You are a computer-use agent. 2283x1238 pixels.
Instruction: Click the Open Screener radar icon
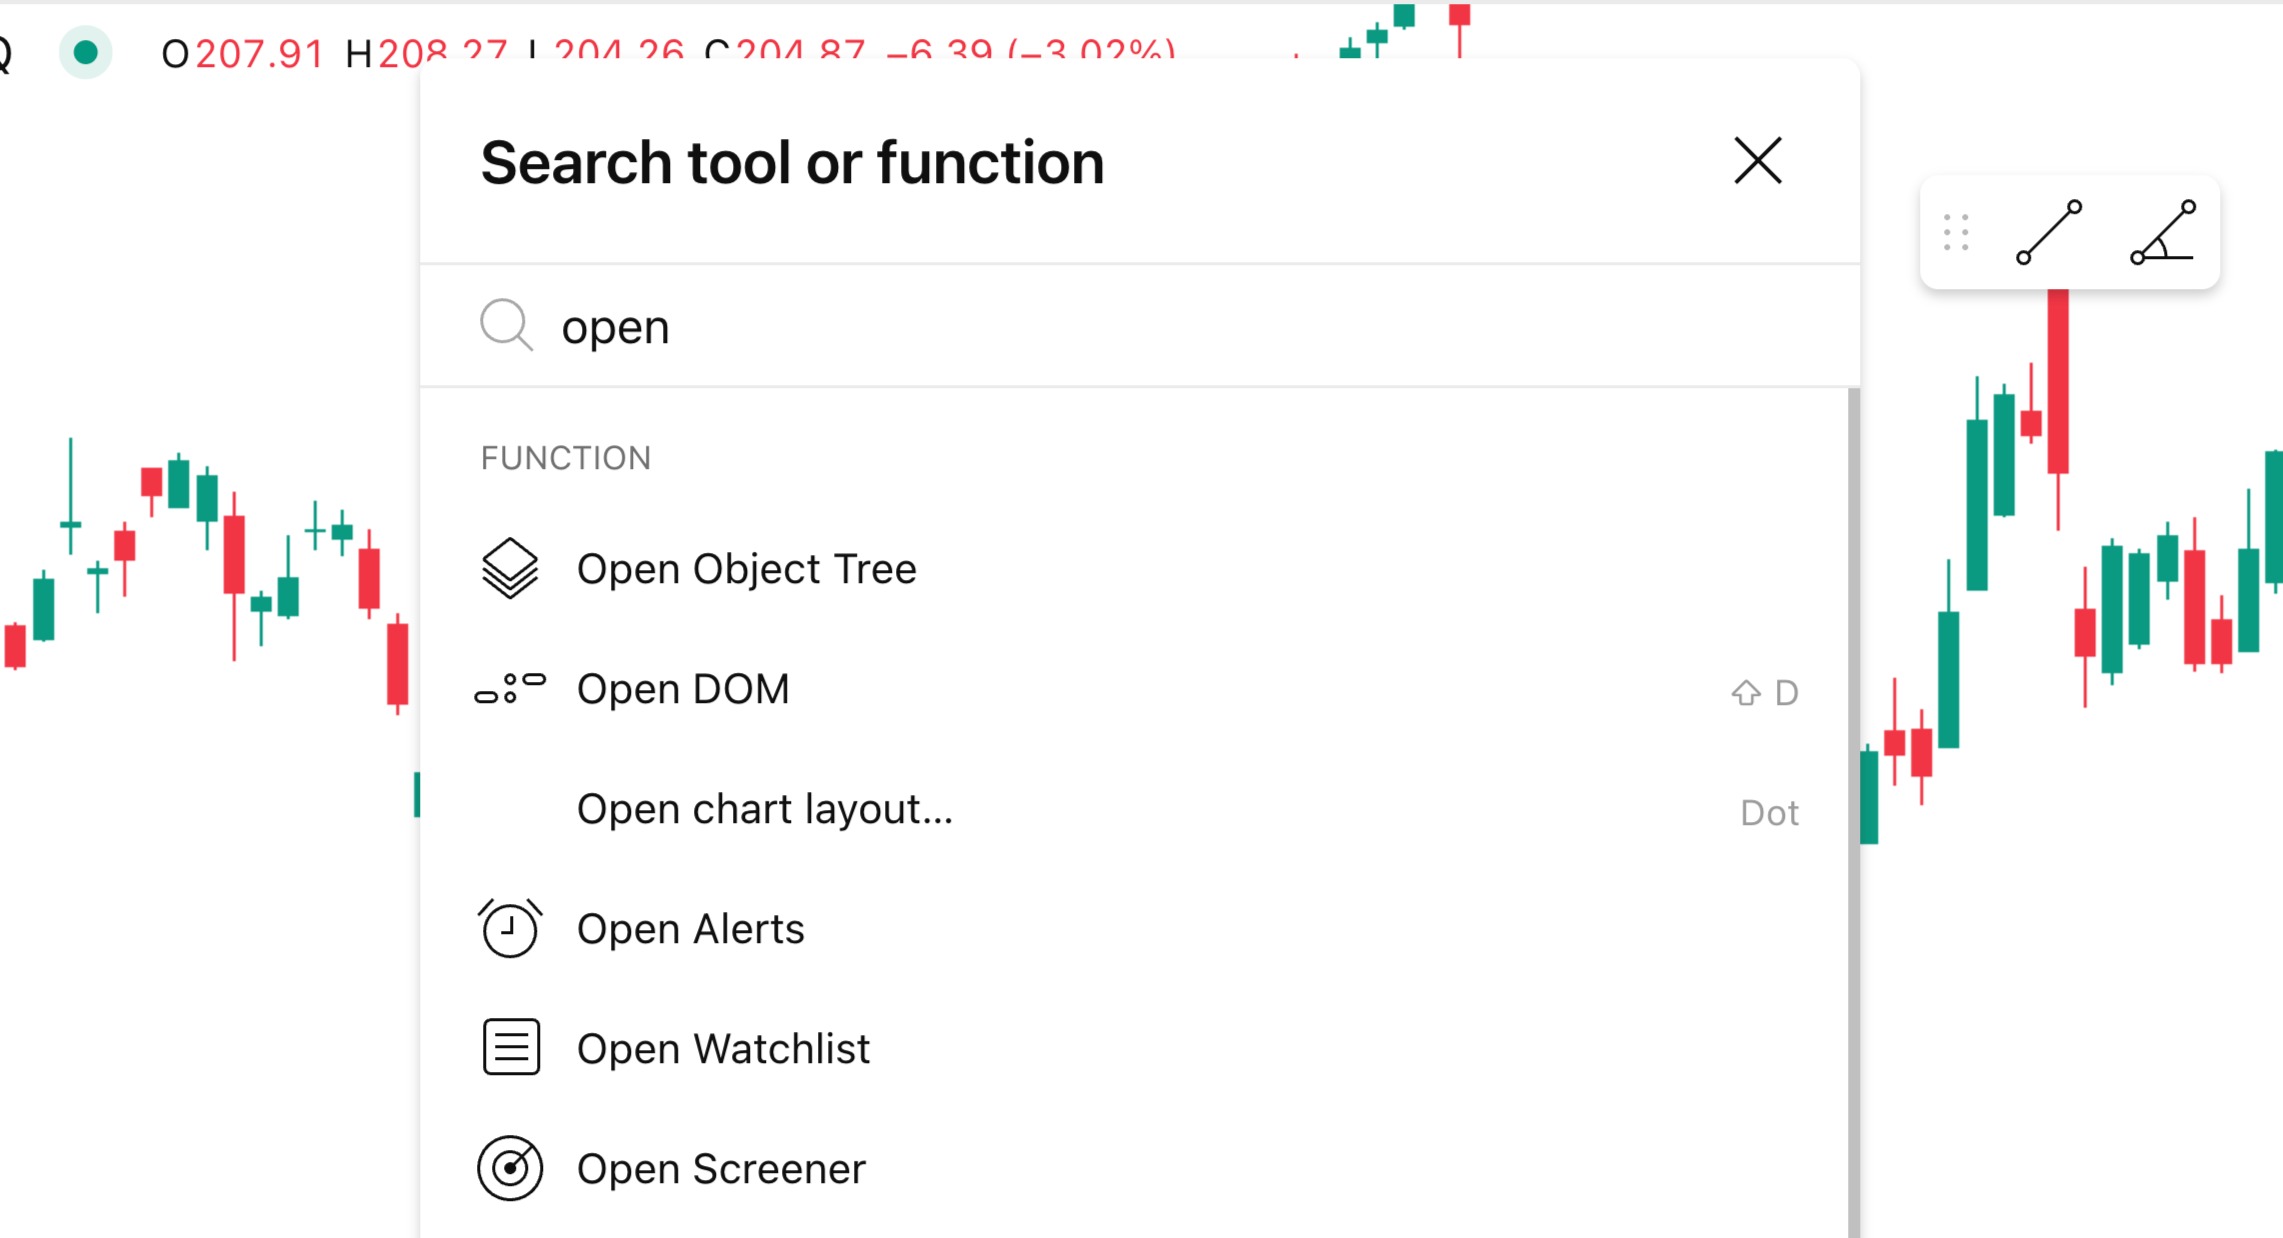[x=510, y=1167]
